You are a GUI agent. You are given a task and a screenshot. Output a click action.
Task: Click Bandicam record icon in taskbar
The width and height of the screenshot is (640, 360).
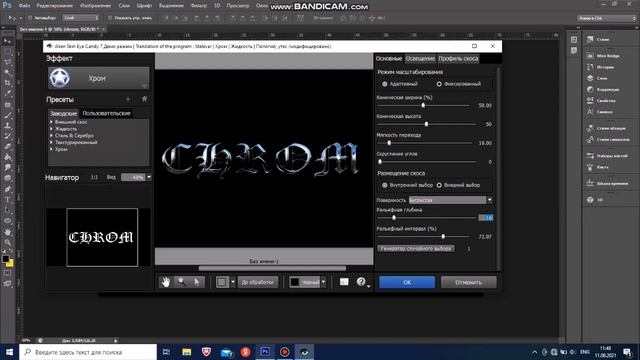click(x=284, y=351)
